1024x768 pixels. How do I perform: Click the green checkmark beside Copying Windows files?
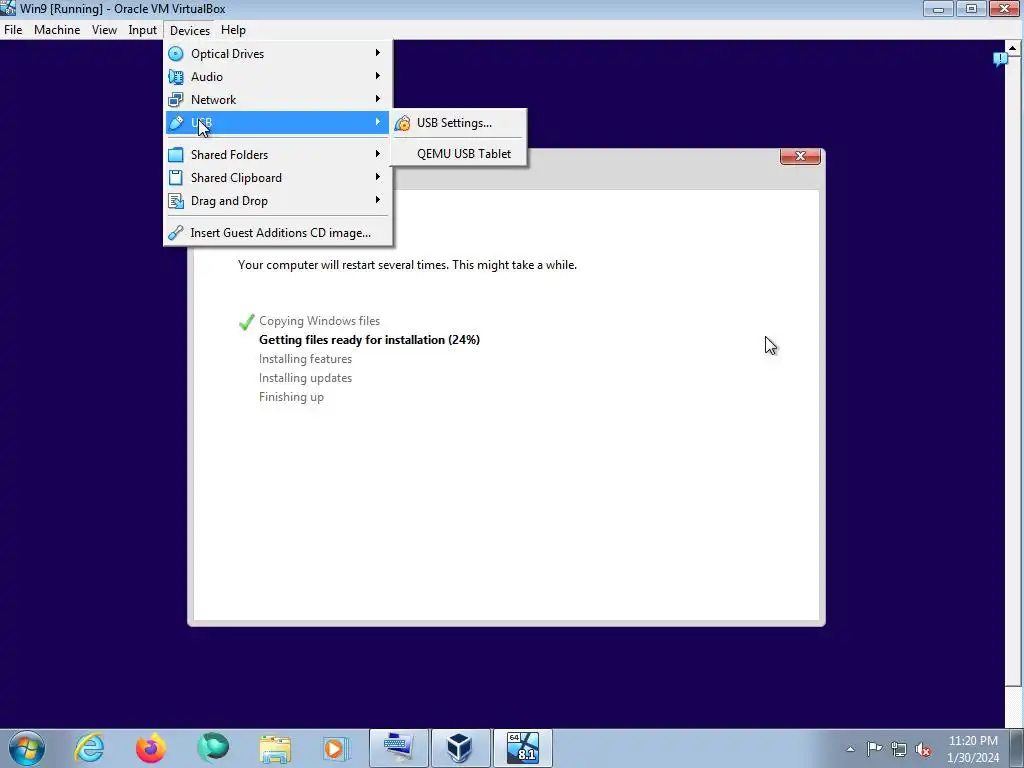[x=246, y=321]
